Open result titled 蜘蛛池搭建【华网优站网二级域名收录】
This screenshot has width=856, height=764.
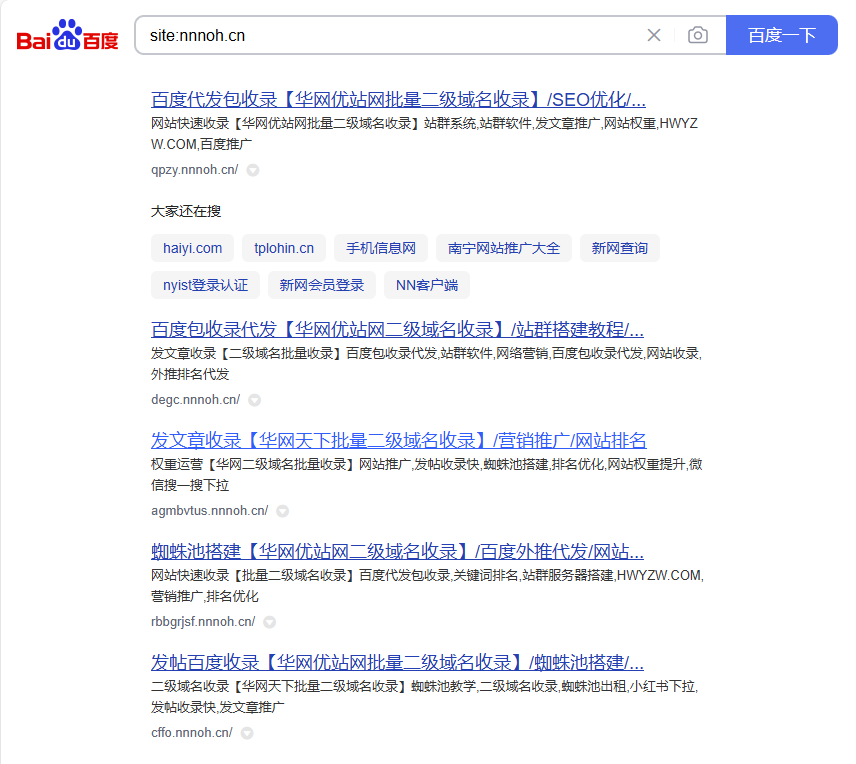[397, 551]
